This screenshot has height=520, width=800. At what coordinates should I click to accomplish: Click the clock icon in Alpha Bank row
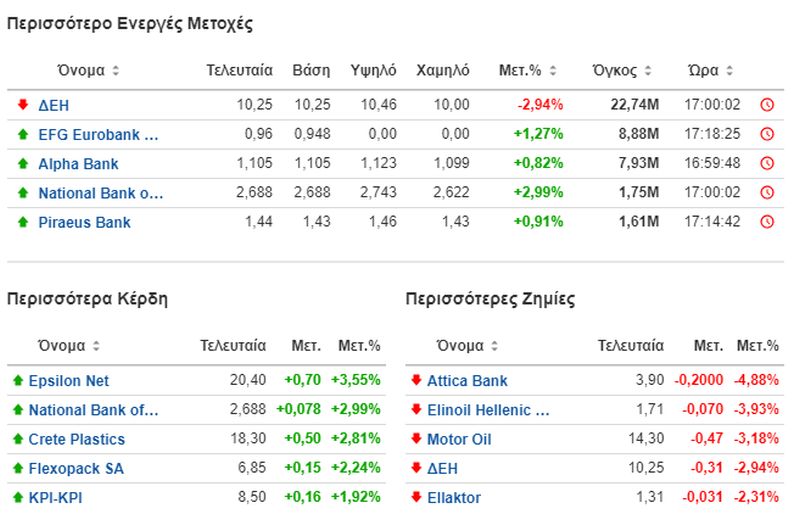767,163
